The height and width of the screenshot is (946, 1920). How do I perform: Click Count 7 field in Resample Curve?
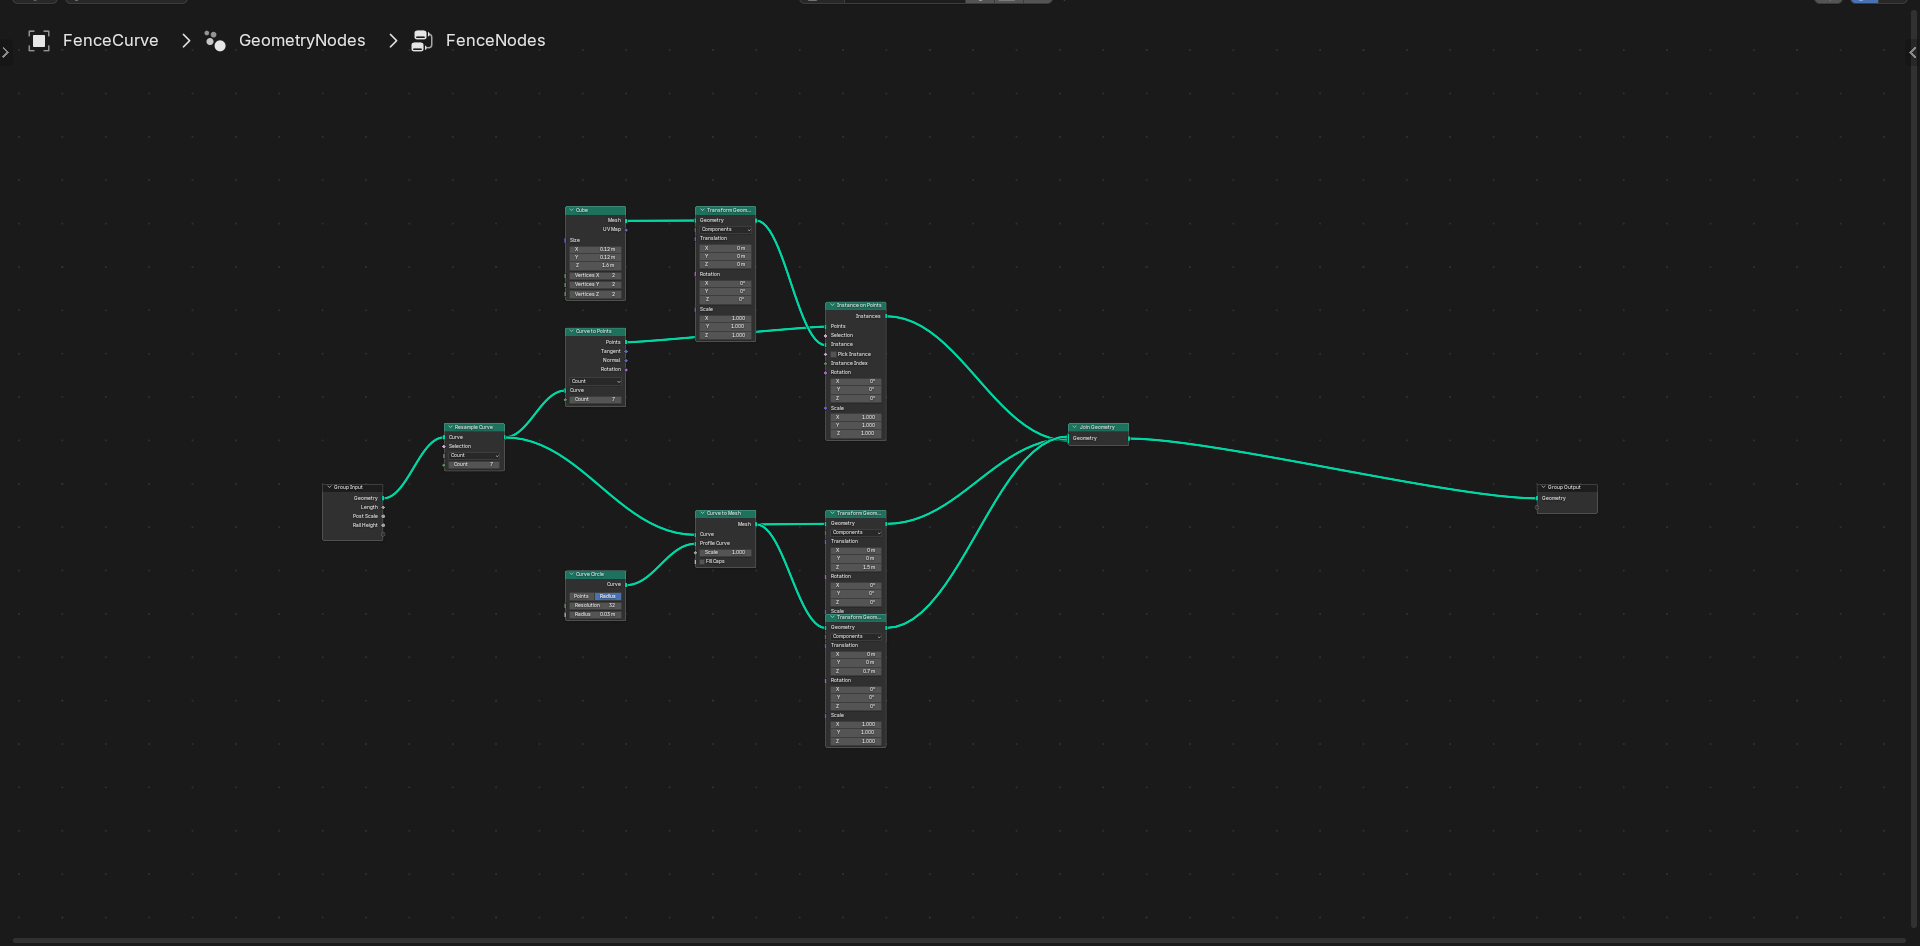474,464
